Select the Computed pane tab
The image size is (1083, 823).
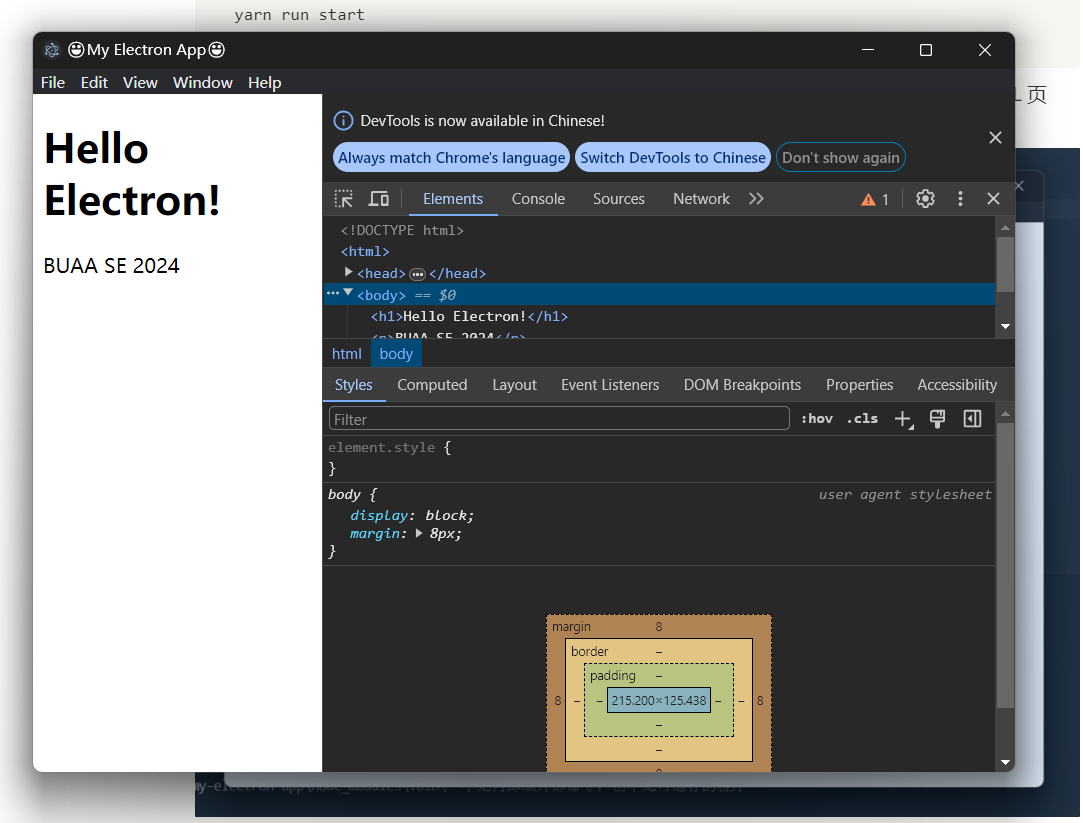click(432, 385)
